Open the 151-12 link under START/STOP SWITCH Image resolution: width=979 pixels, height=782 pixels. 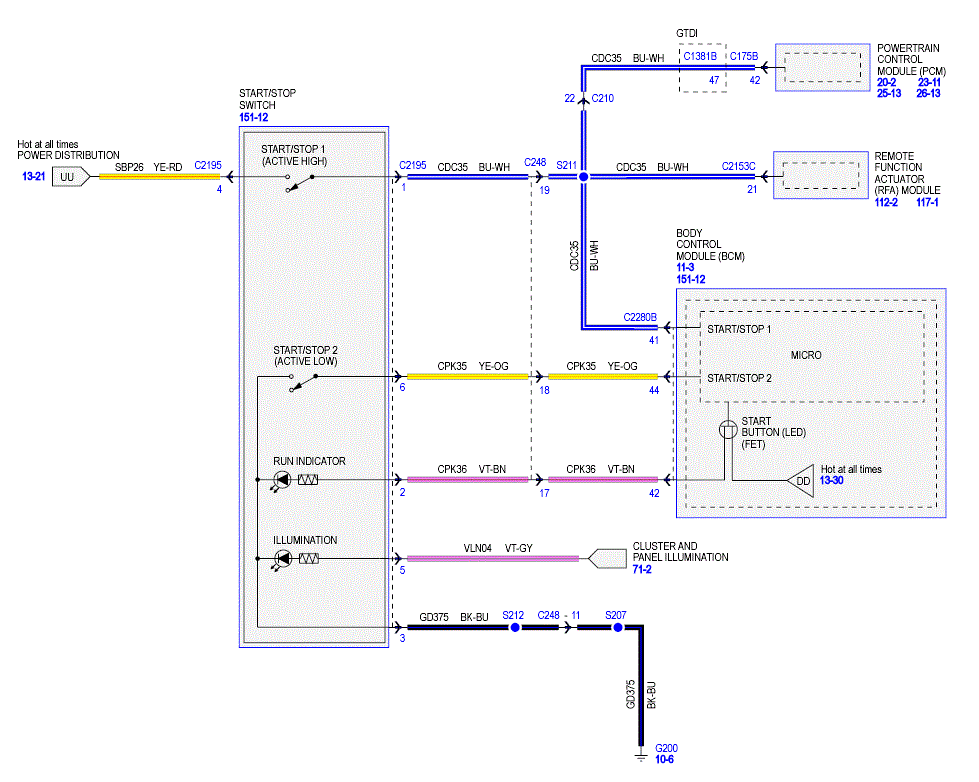point(253,117)
